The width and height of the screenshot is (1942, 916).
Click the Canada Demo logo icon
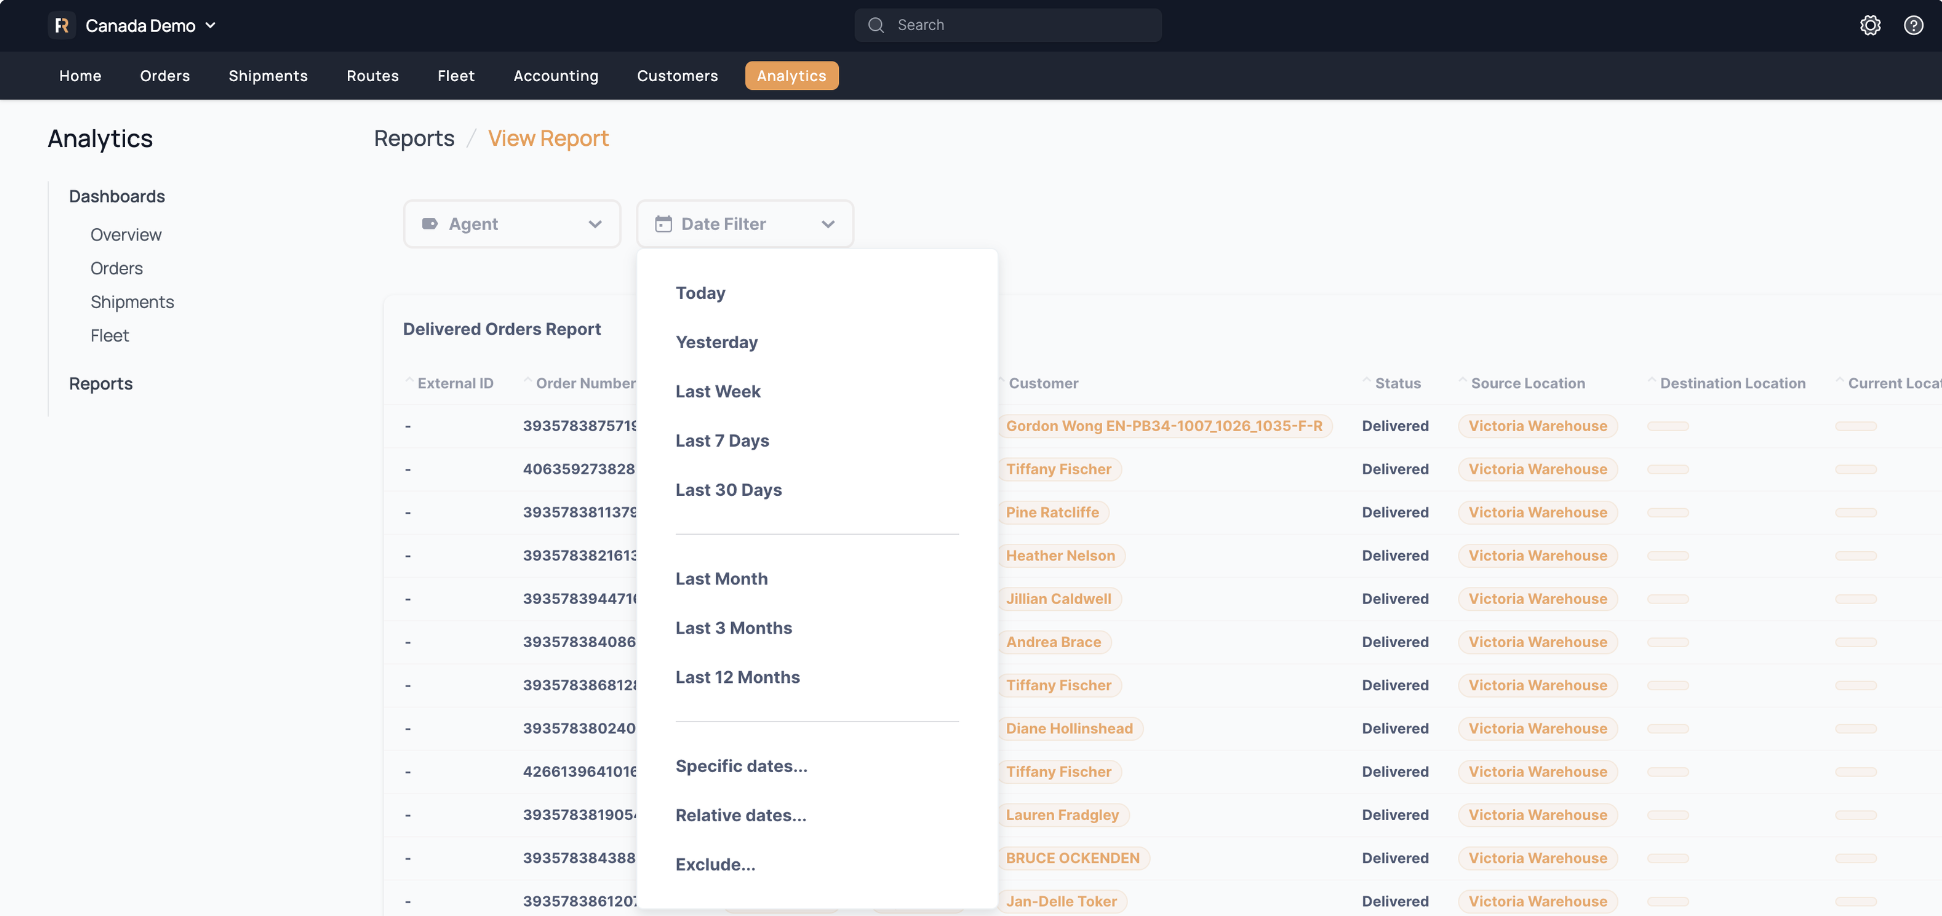coord(62,25)
